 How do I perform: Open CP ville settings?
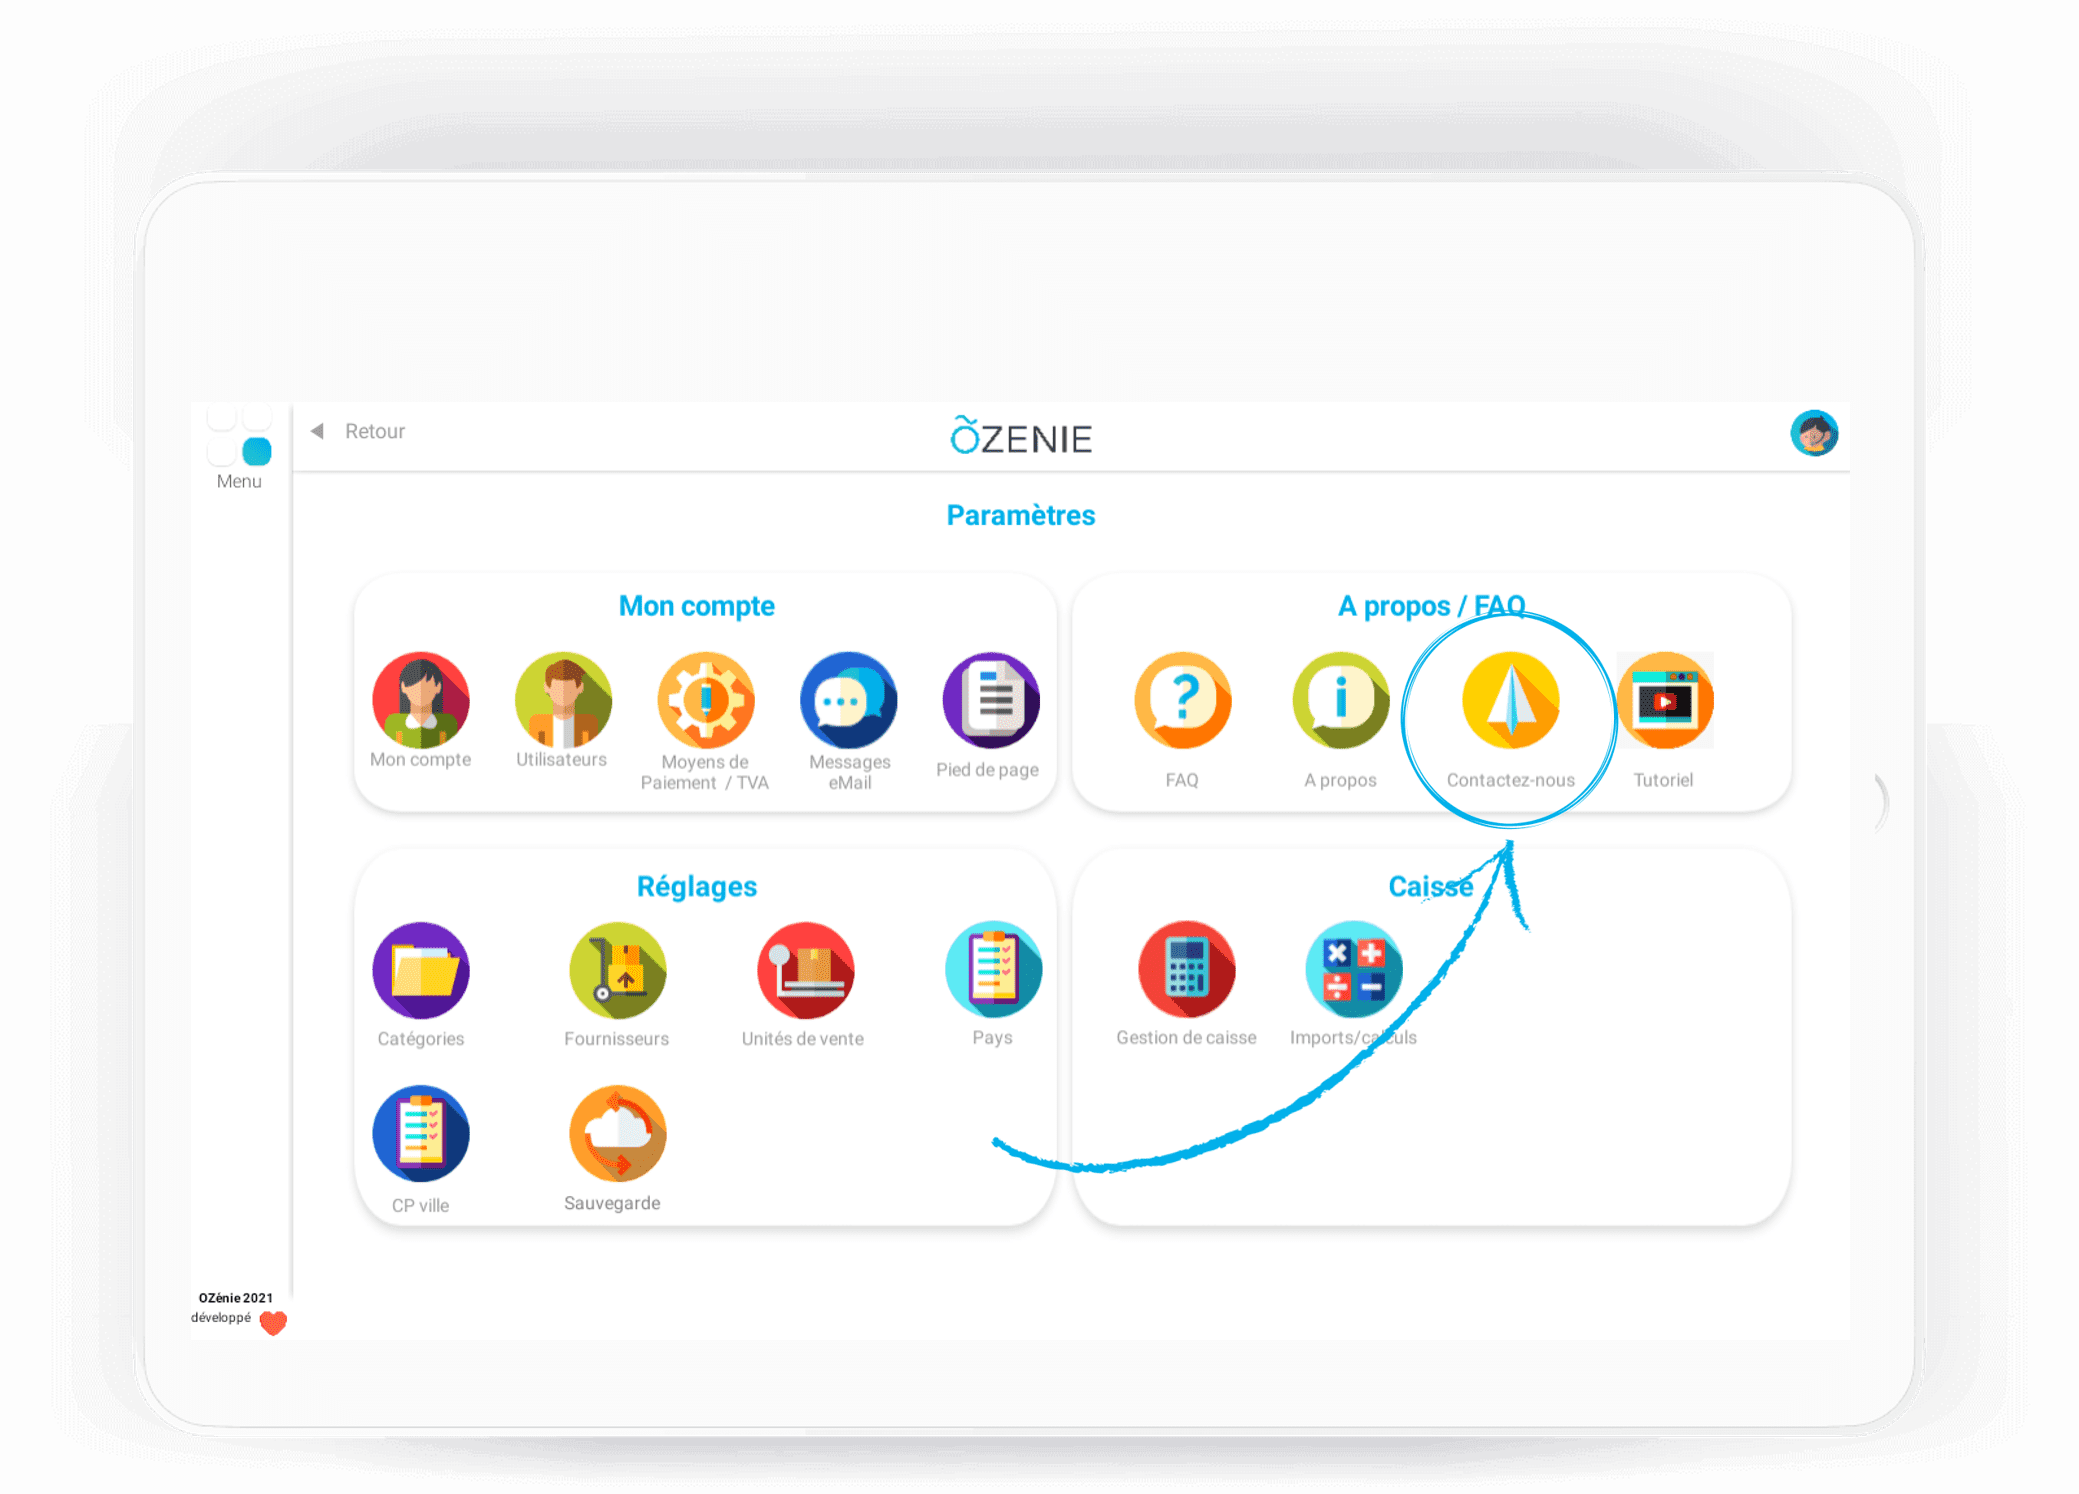(421, 1134)
